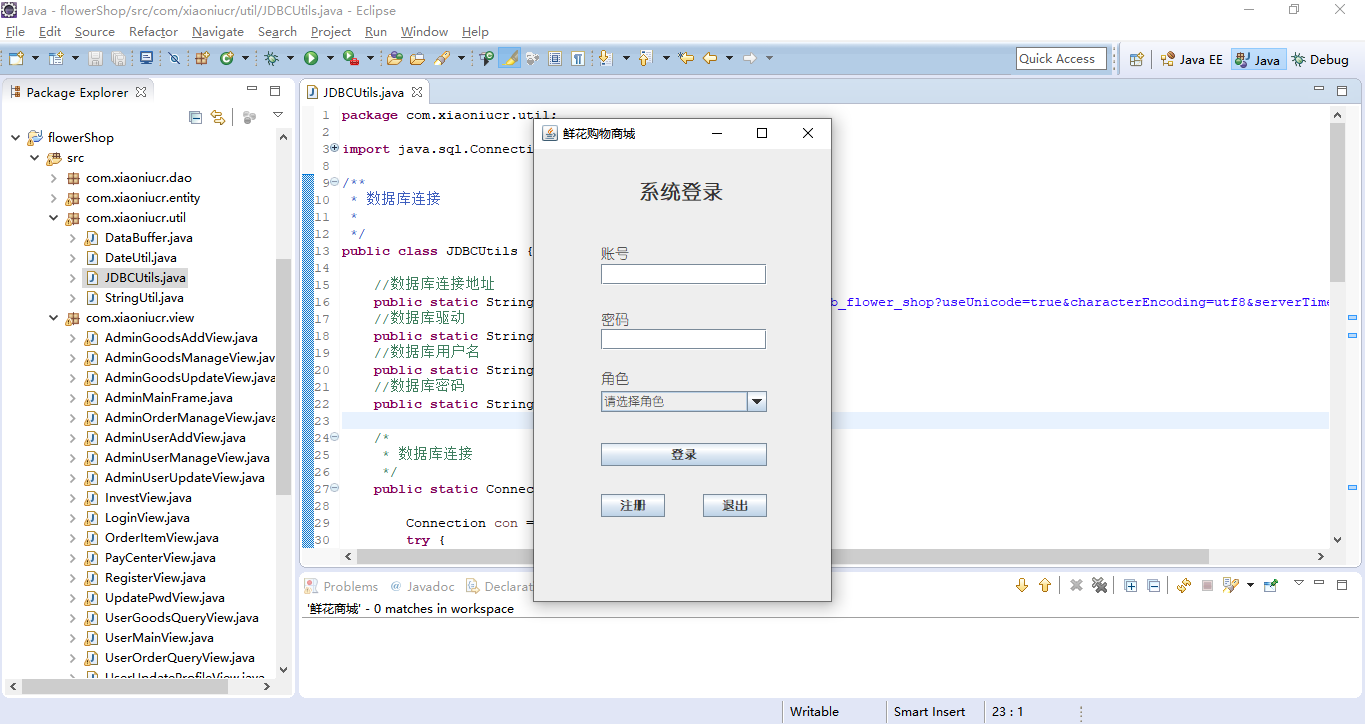Click Back navigation arrow in toolbar
Viewport: 1365px width, 724px height.
coord(710,59)
